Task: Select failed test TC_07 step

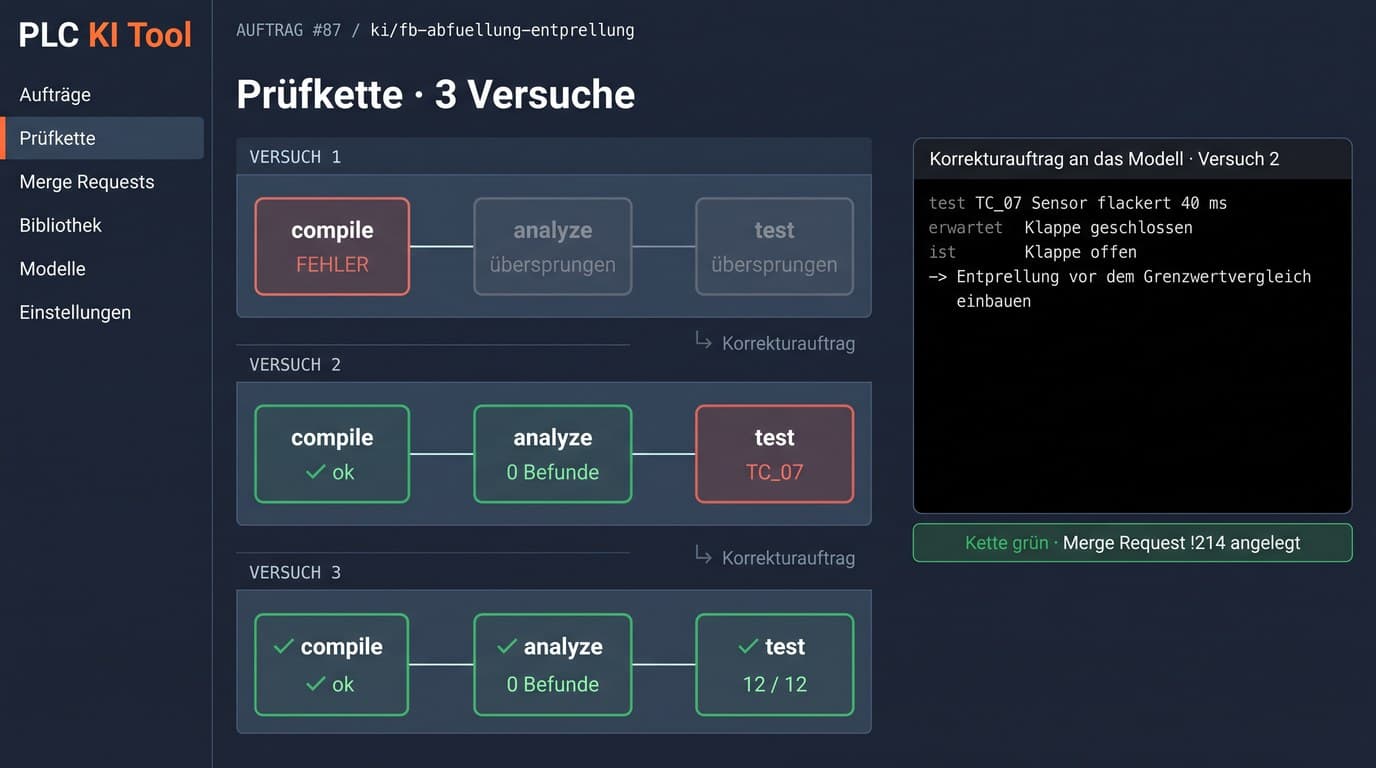Action: click(x=775, y=454)
